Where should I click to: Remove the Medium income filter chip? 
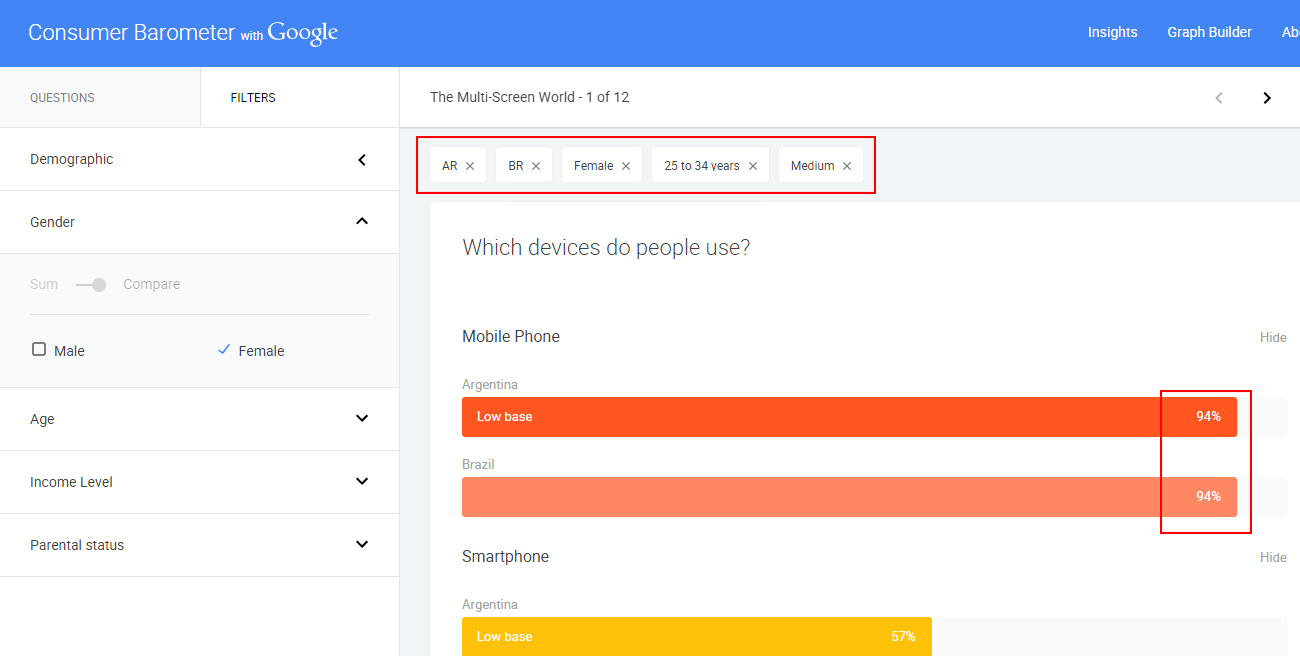847,166
